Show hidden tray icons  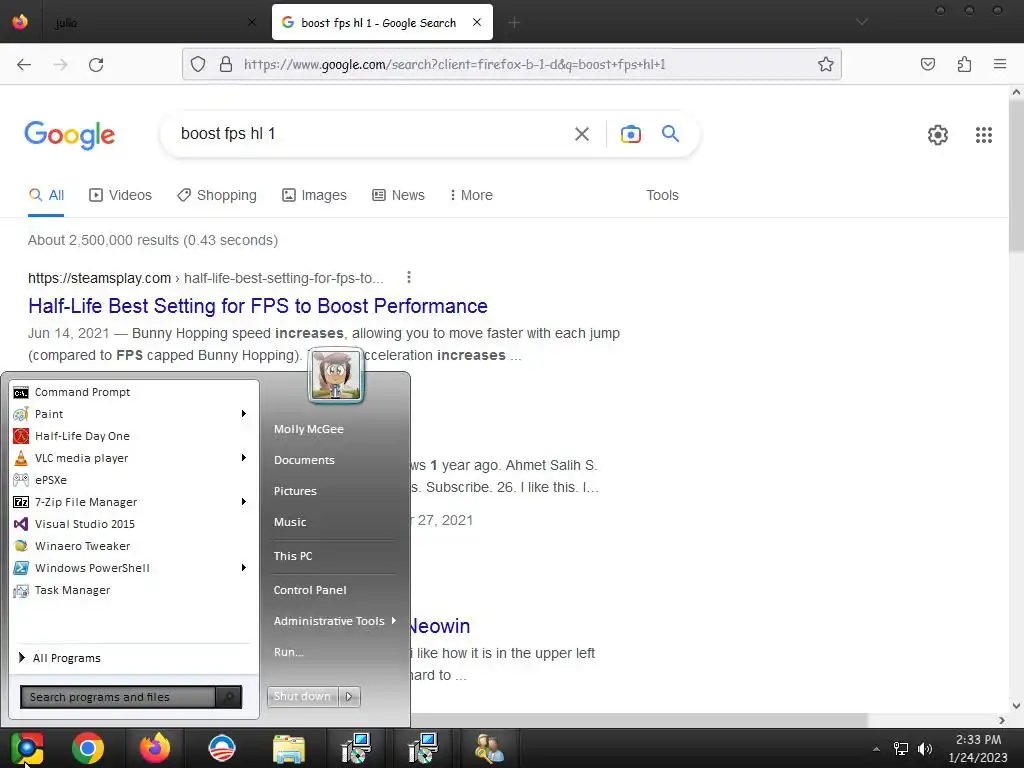tap(876, 749)
